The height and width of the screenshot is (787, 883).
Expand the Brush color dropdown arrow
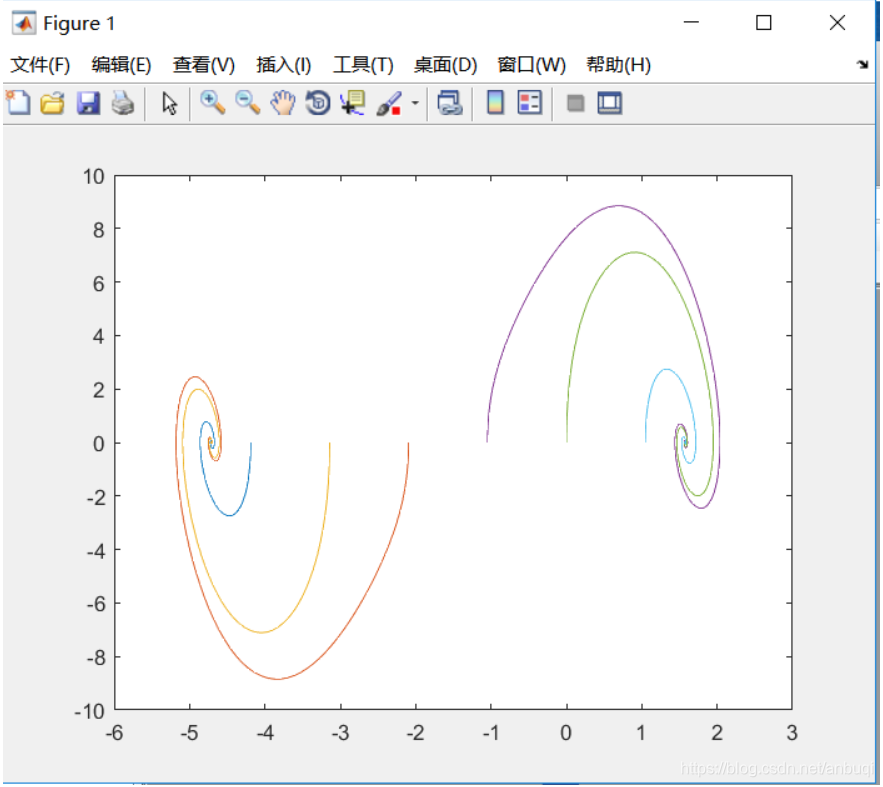pos(415,103)
